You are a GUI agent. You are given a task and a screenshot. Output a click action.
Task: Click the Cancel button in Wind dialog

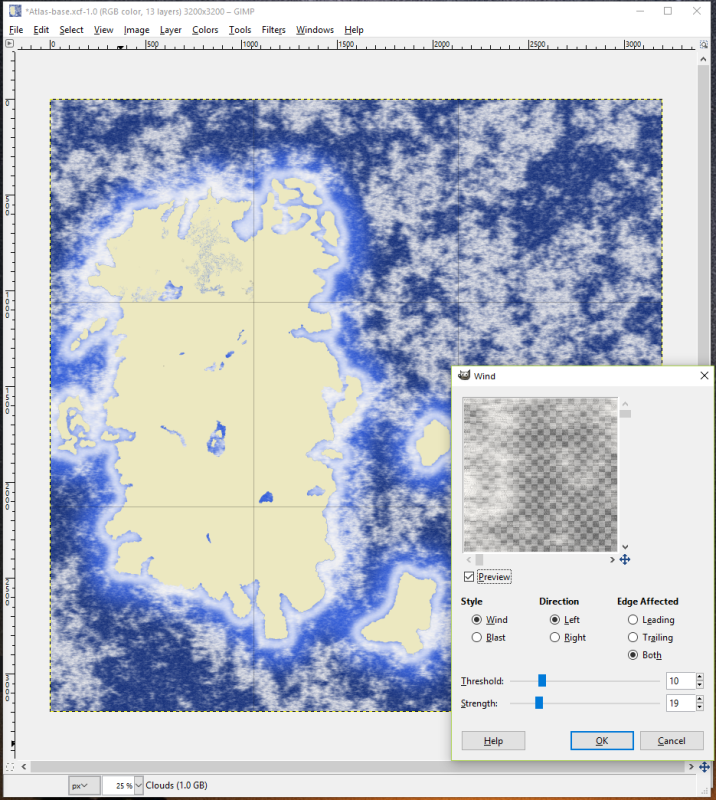[x=672, y=741]
